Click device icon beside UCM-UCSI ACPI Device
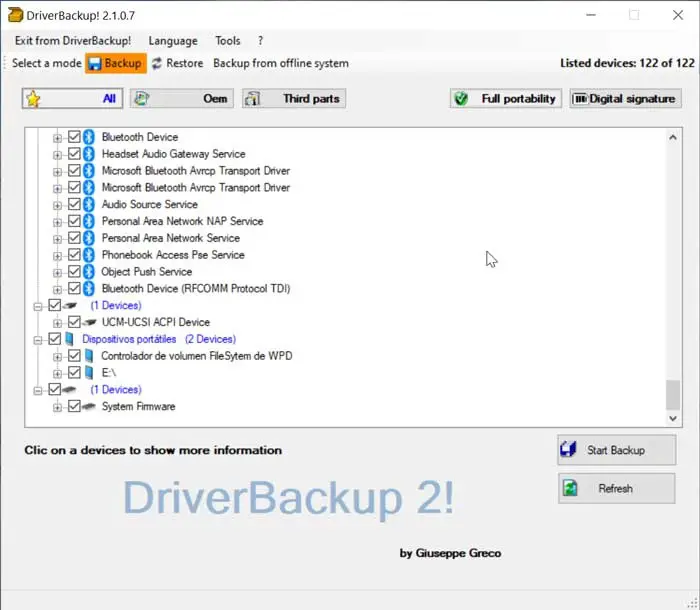 pos(90,322)
